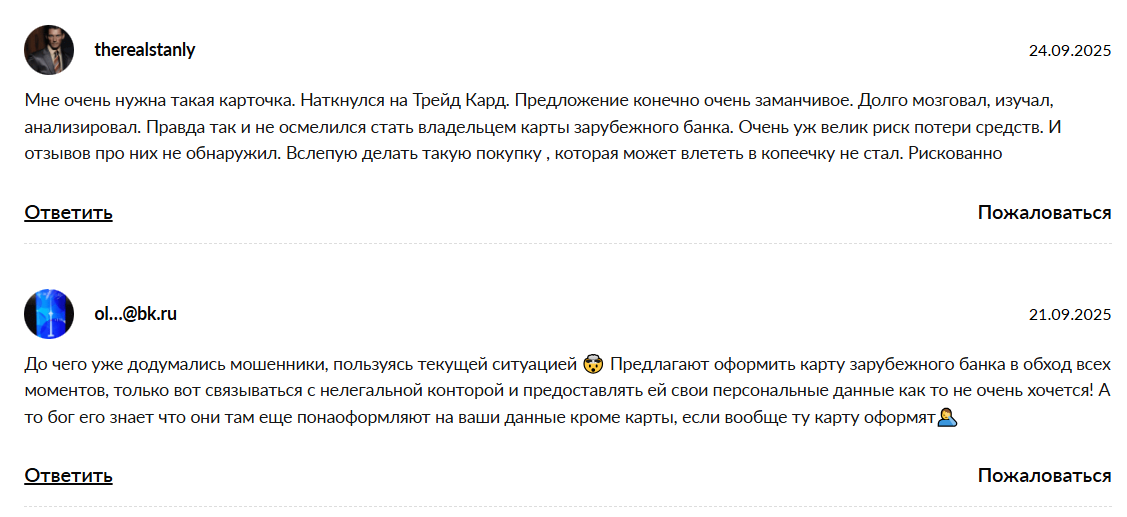Click therealstanly's profile avatar

49,50
